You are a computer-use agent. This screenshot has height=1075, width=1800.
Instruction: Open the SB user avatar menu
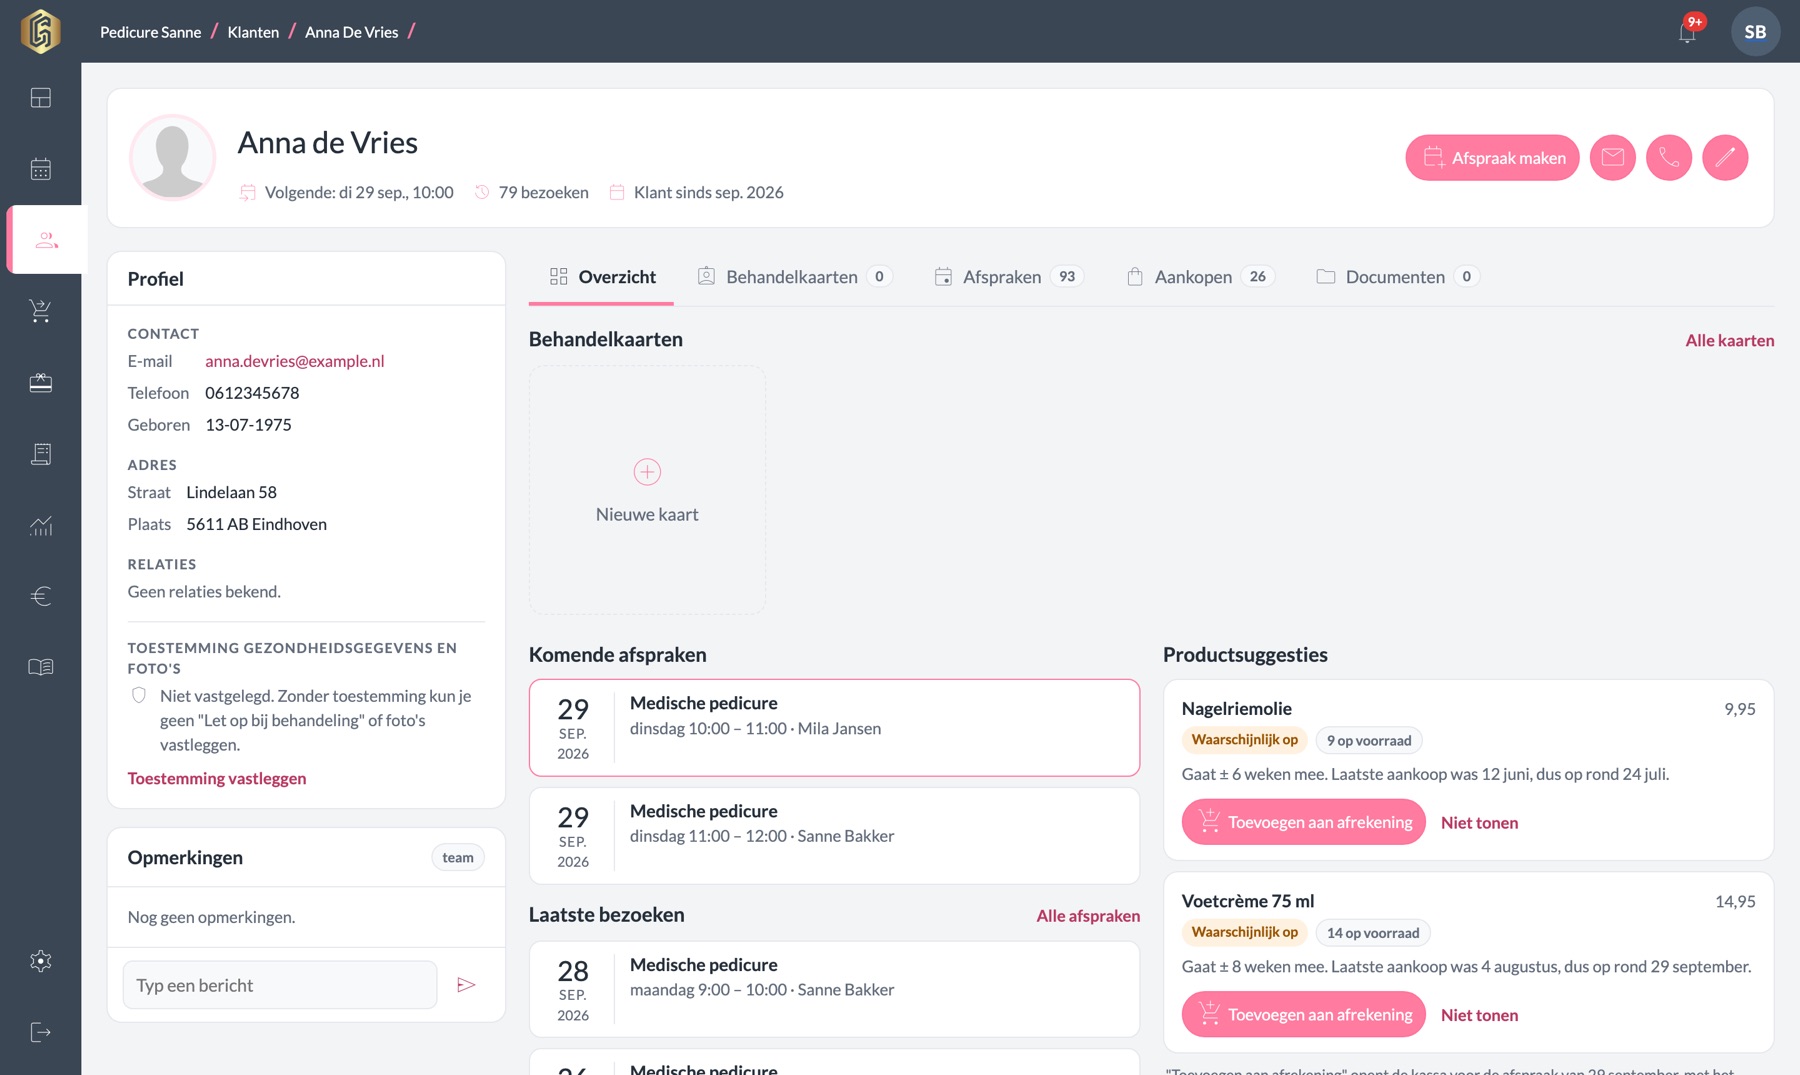pyautogui.click(x=1755, y=32)
